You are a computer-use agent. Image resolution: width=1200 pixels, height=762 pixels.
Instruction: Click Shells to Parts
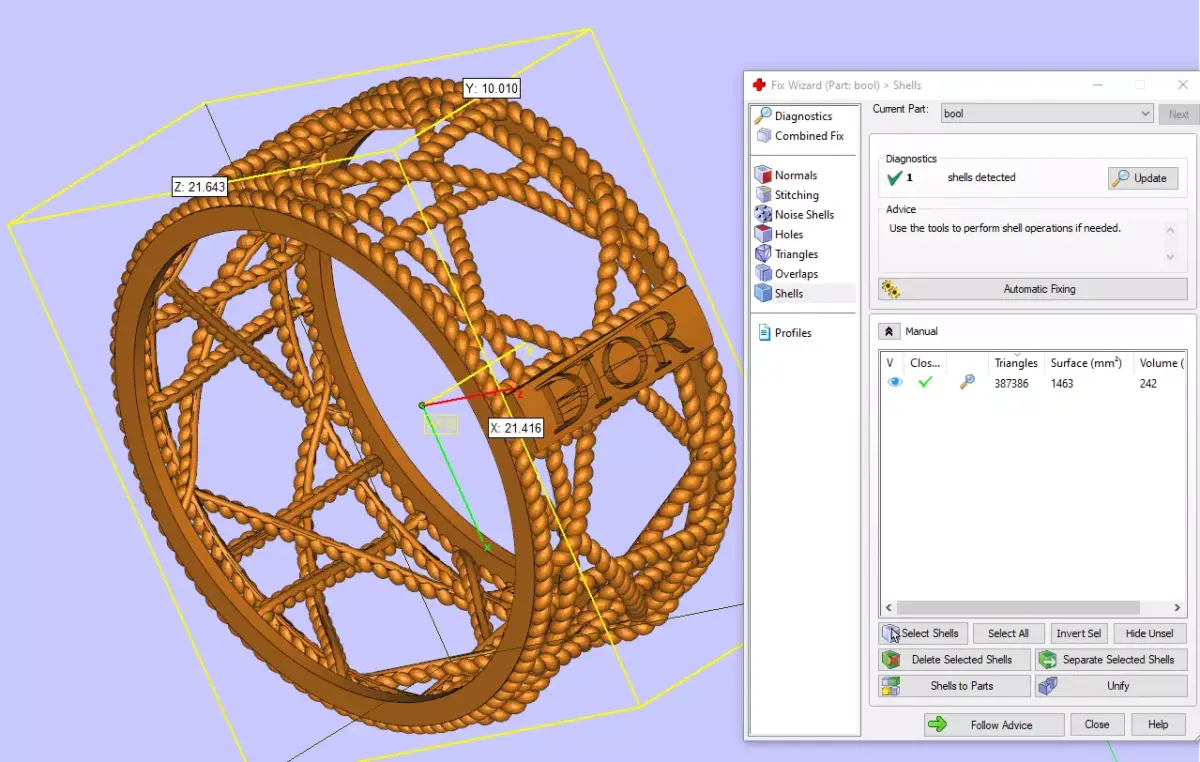tap(954, 686)
